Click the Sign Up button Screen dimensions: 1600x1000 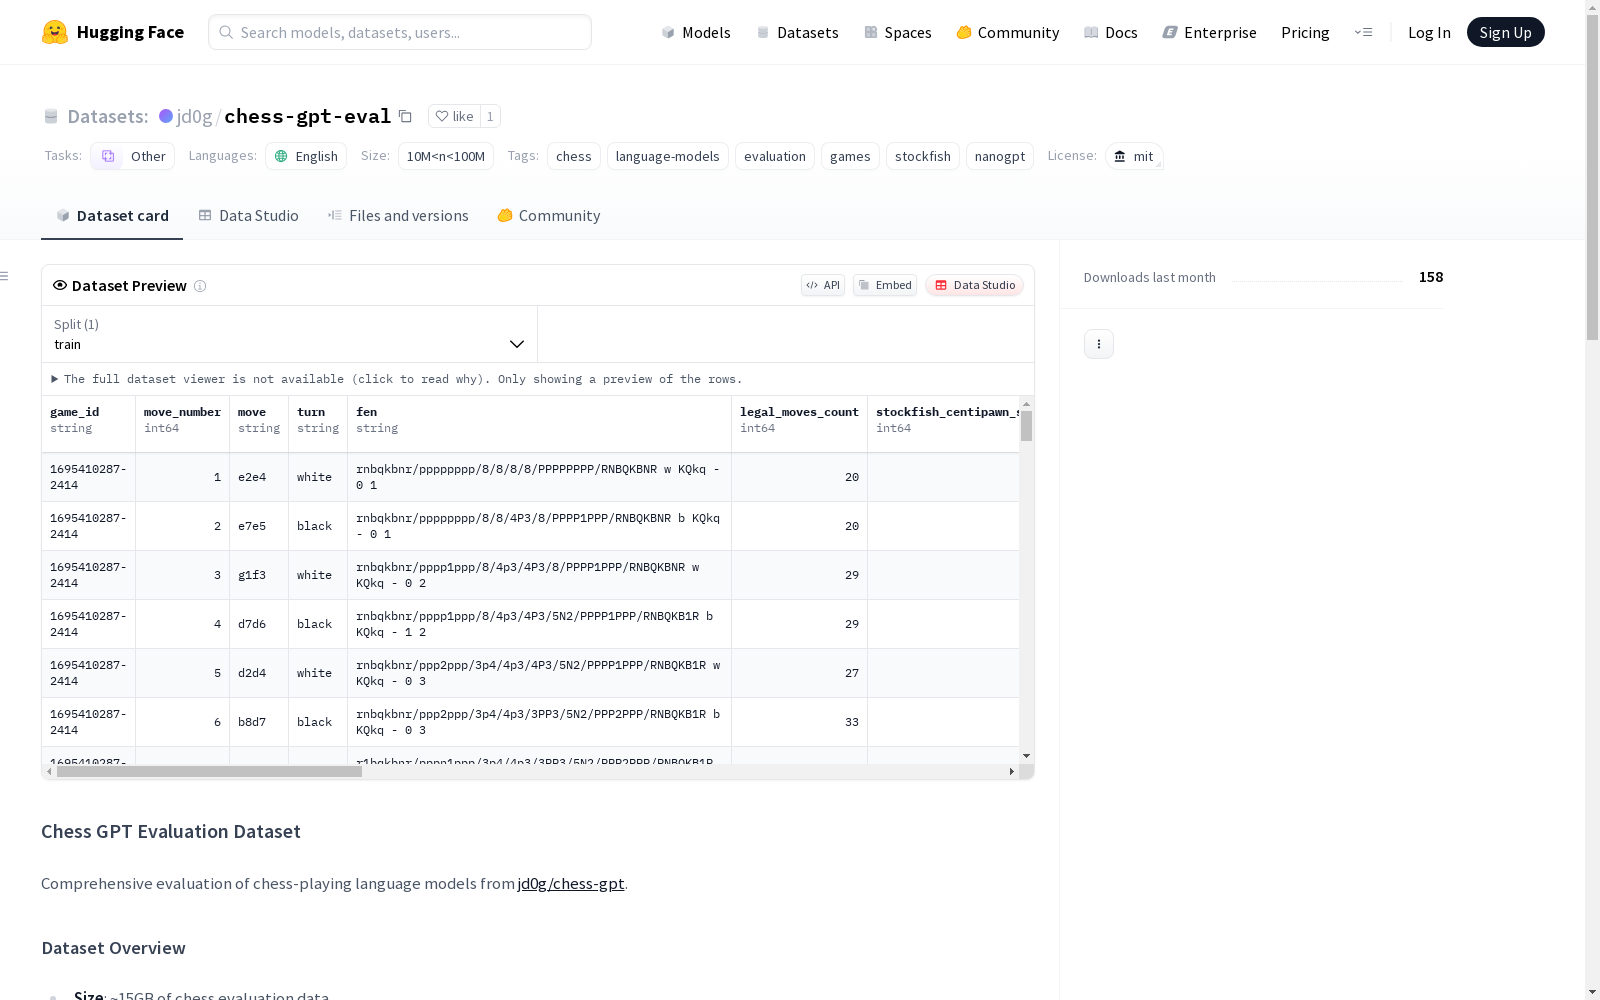point(1505,32)
